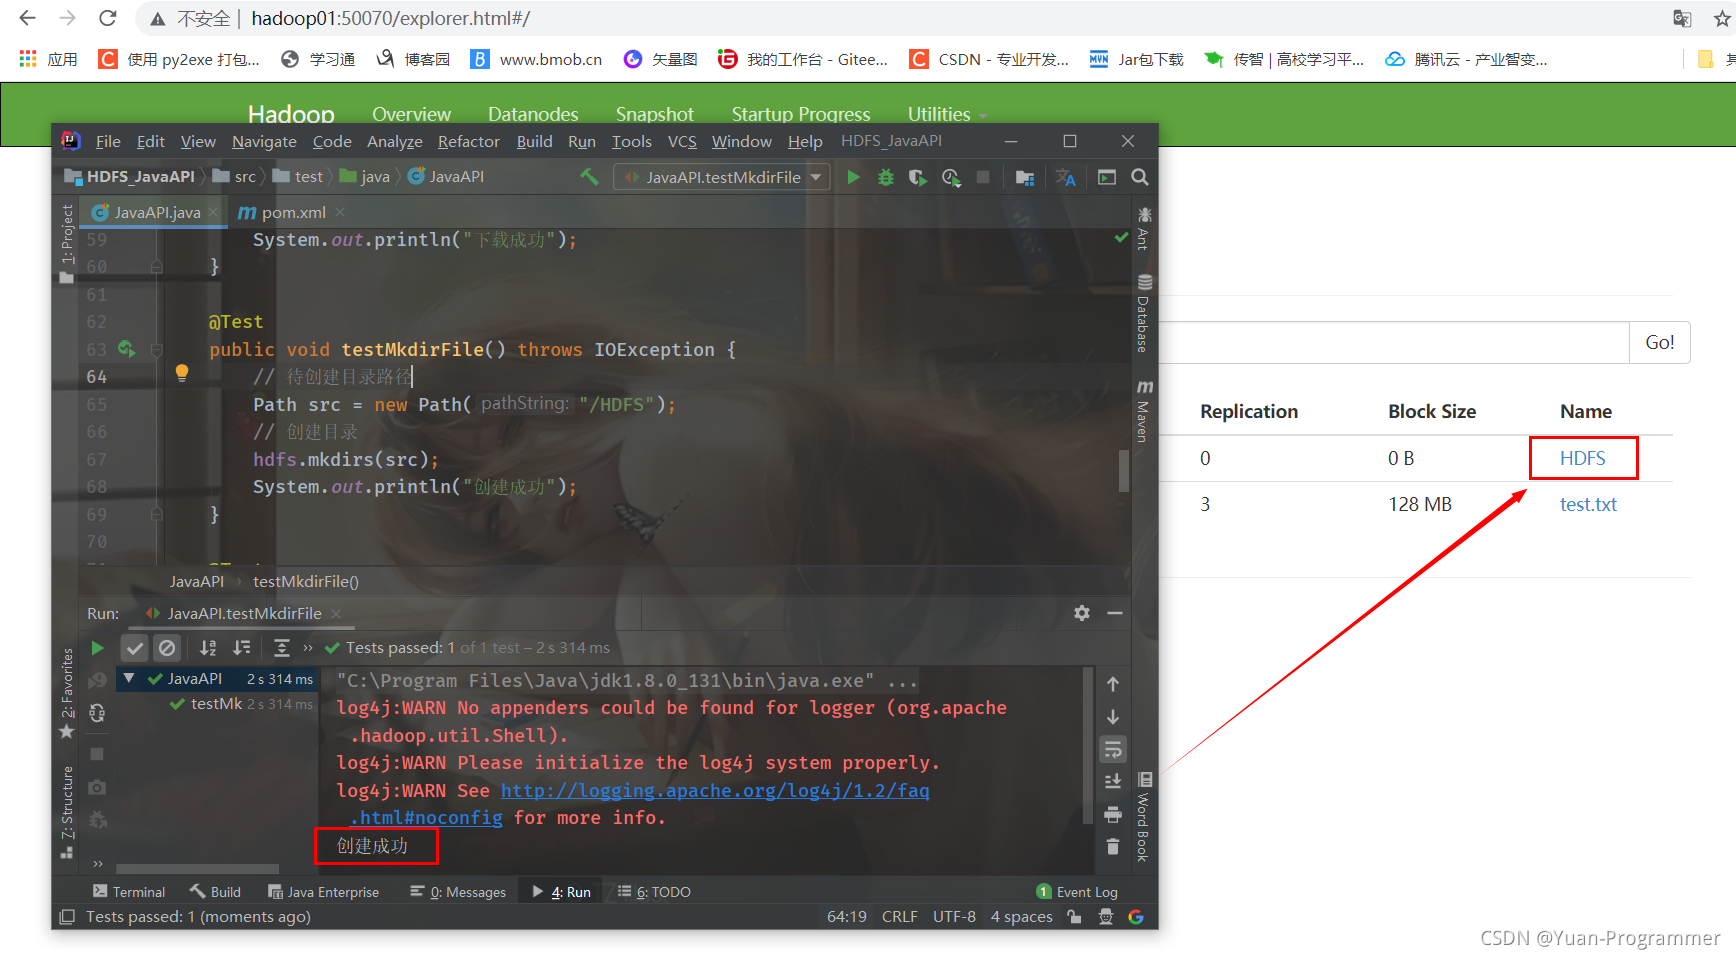Open test.txt file link in Hadoop

tap(1588, 504)
